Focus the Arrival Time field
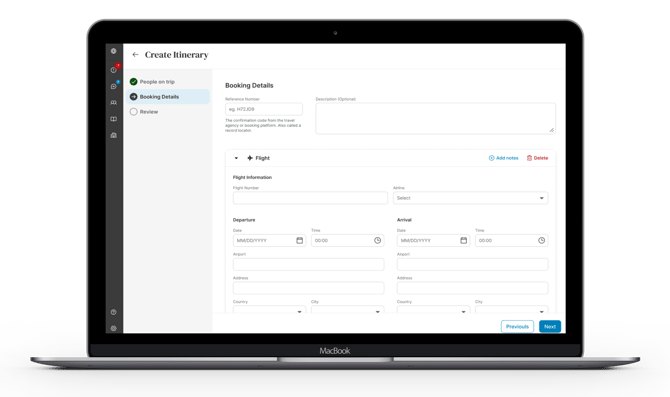 tap(511, 241)
